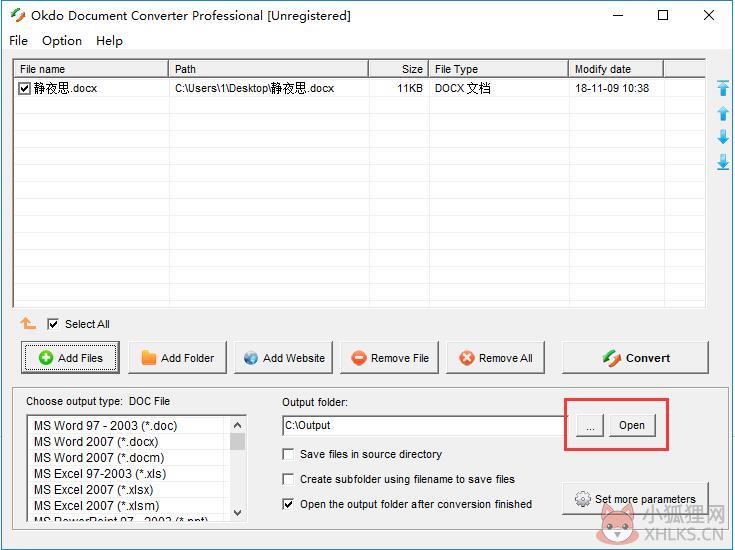The image size is (735, 550).
Task: Click the Remove File button
Action: (x=390, y=357)
